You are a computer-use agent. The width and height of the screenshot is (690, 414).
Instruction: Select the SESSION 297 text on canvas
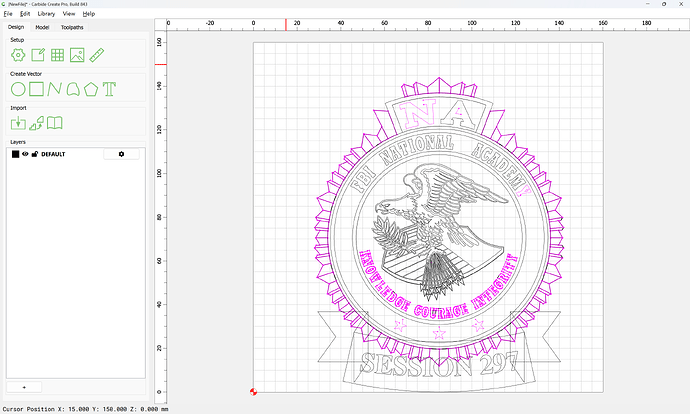(x=439, y=364)
